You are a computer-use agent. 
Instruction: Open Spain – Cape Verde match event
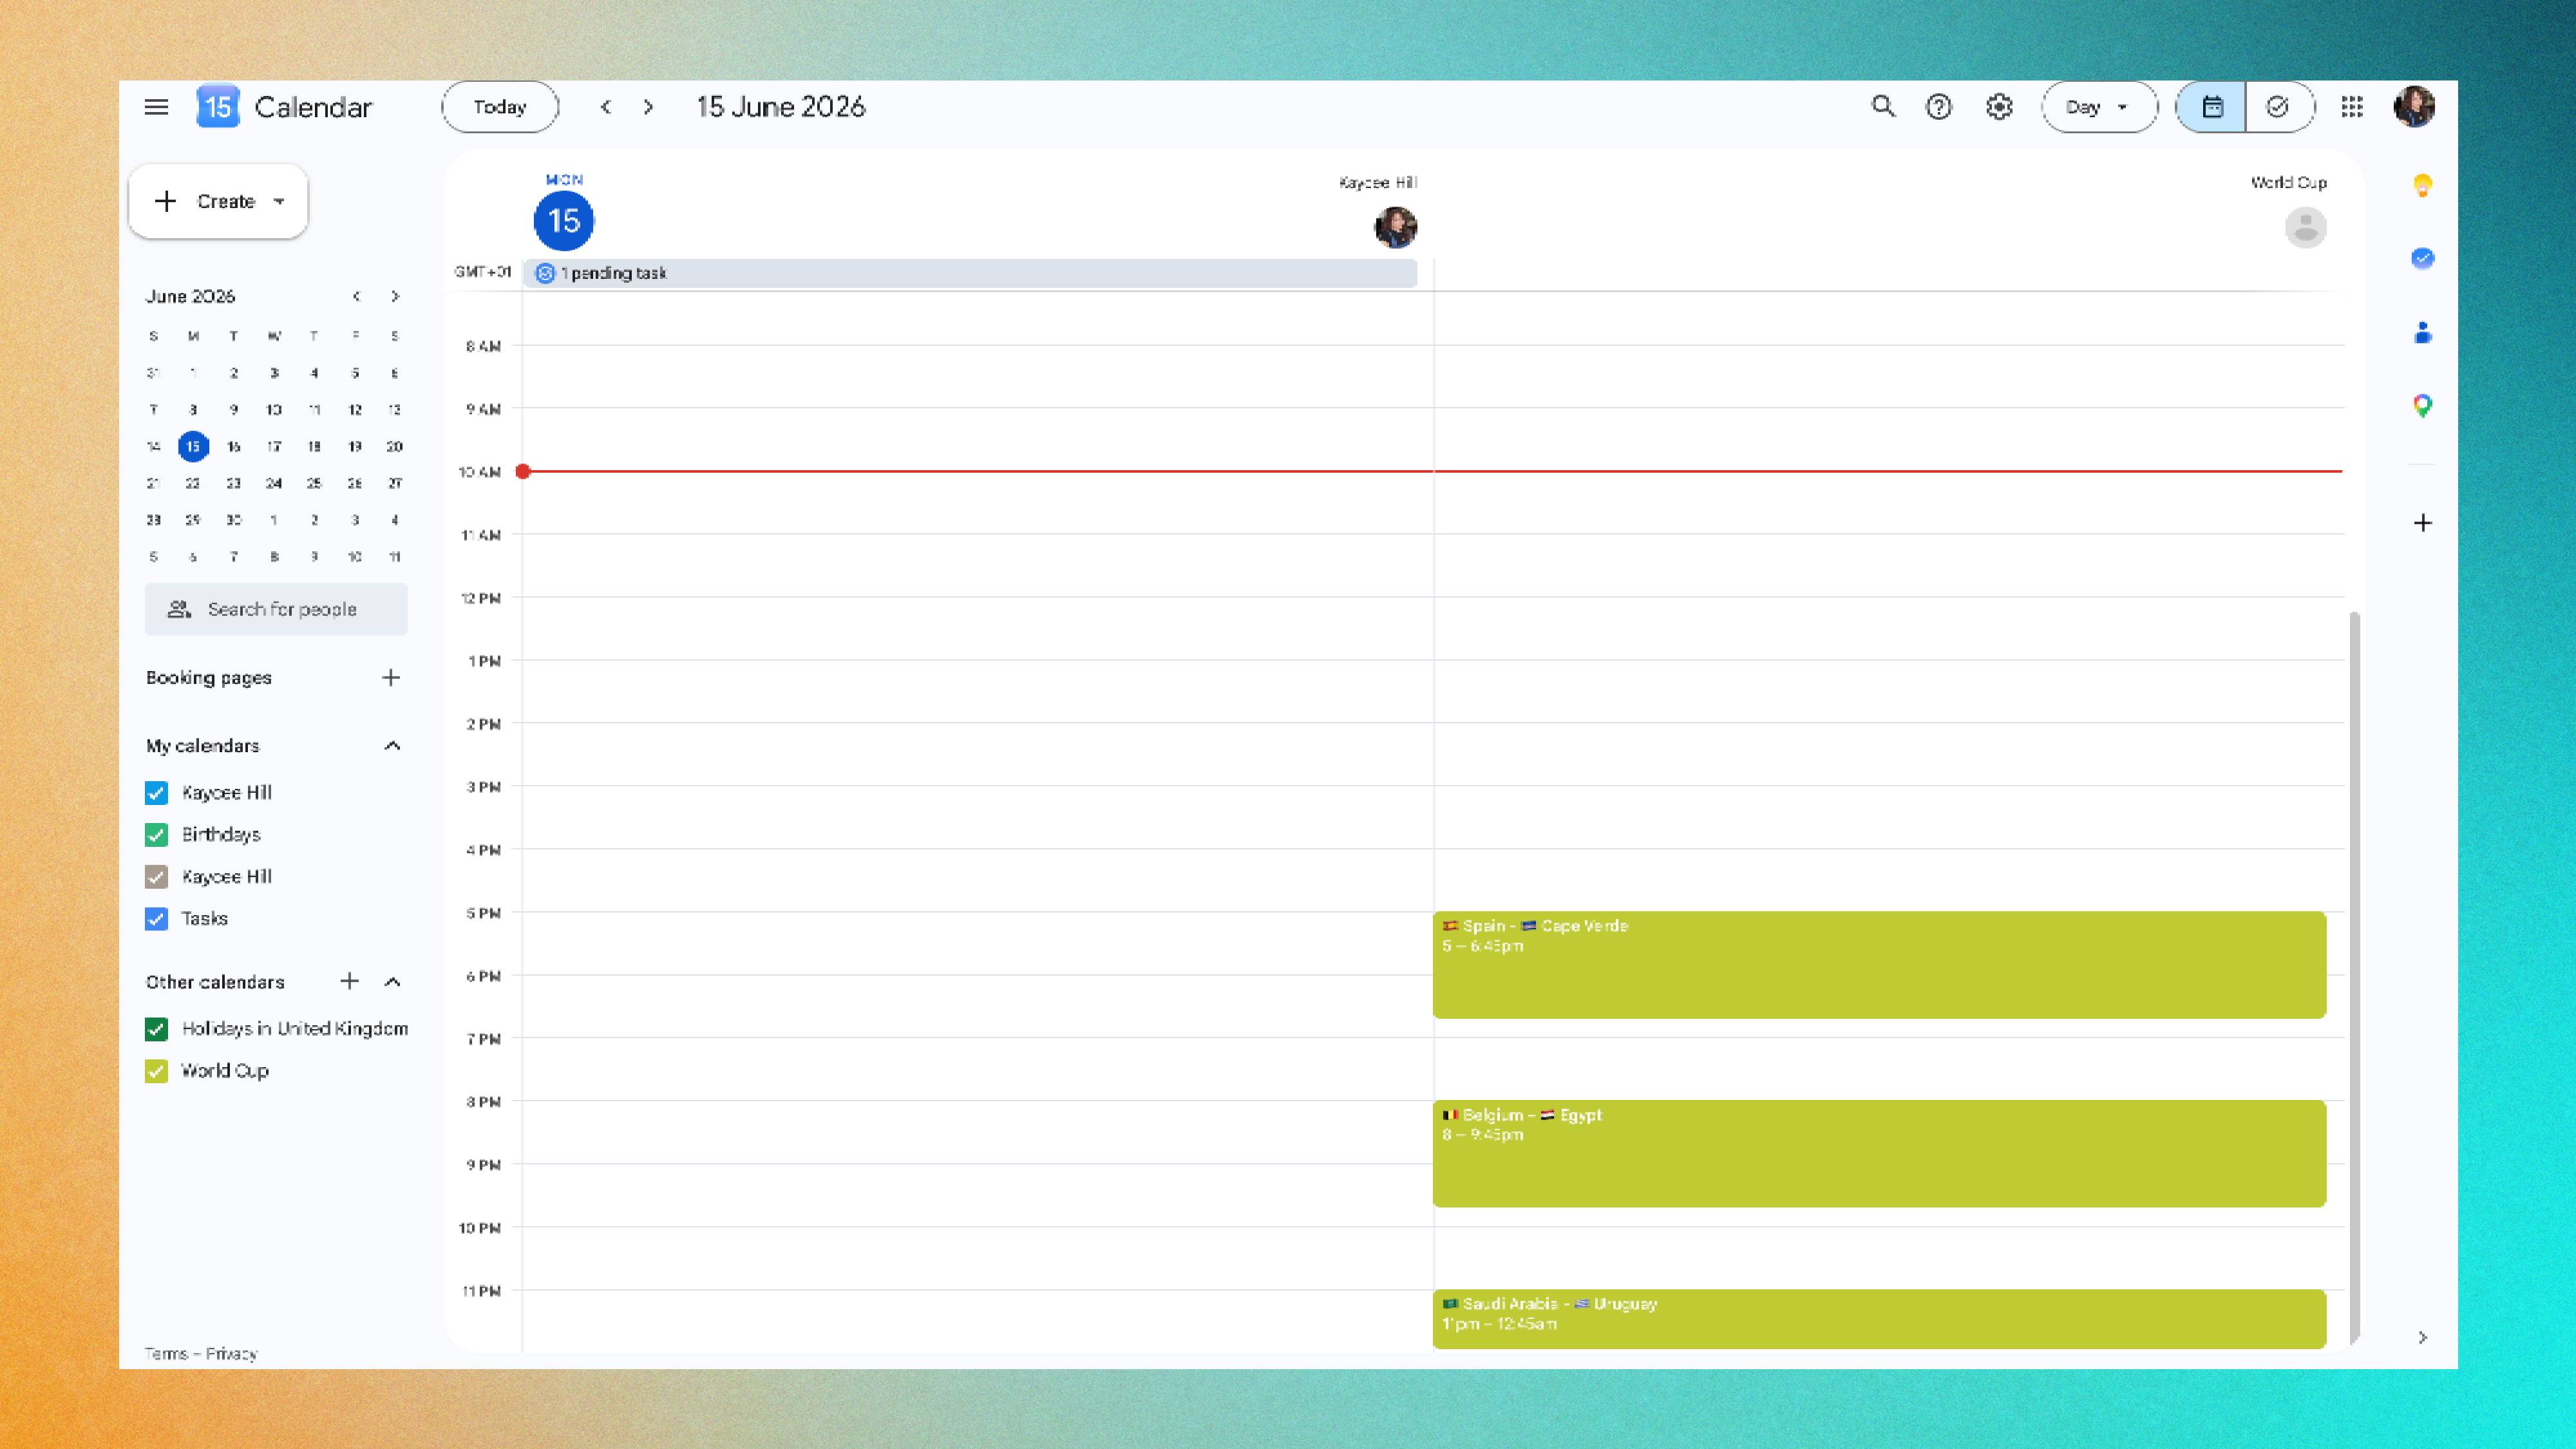pos(1879,964)
